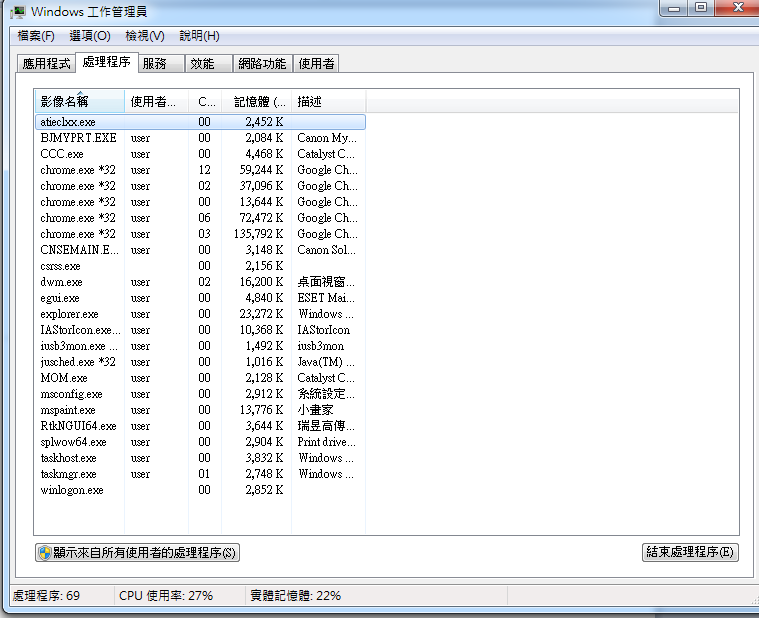The width and height of the screenshot is (762, 629).
Task: Sort by 影像名稱 column header
Action: tap(80, 102)
